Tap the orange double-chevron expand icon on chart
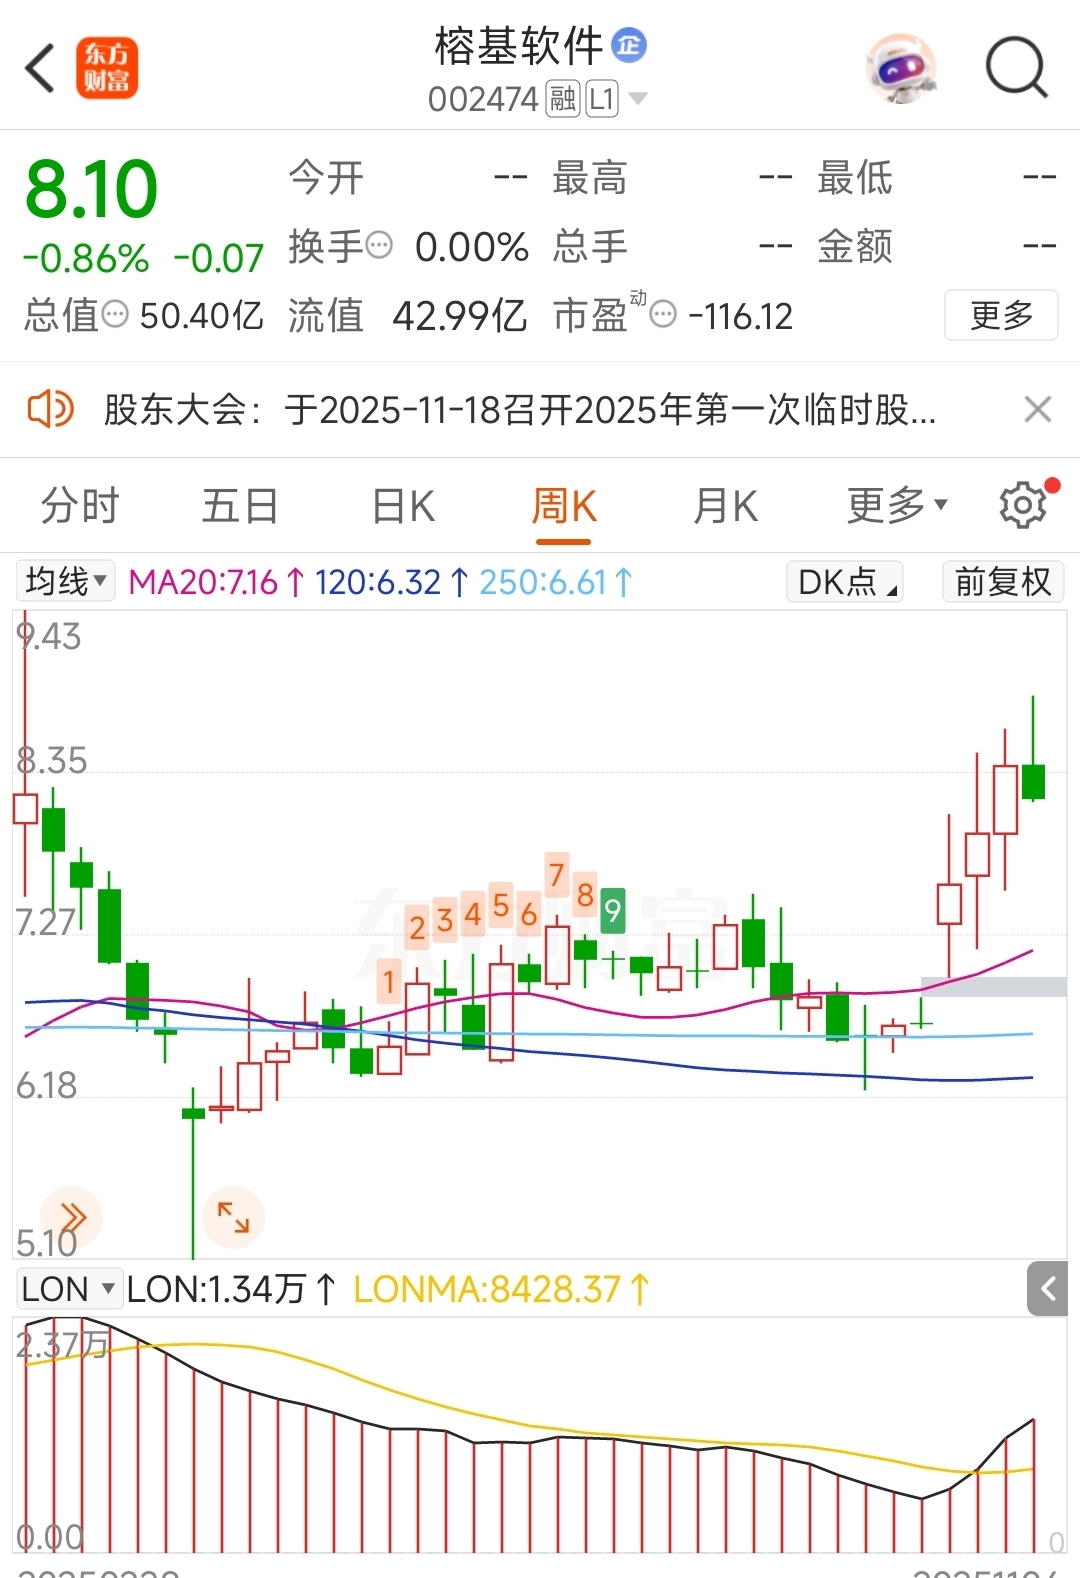 (x=72, y=1217)
